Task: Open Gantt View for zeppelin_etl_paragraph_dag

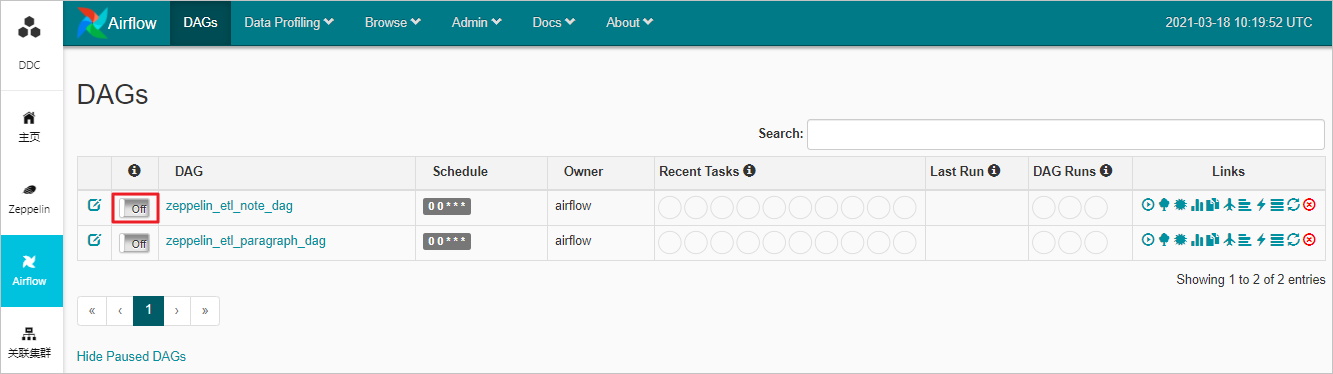Action: (1245, 239)
